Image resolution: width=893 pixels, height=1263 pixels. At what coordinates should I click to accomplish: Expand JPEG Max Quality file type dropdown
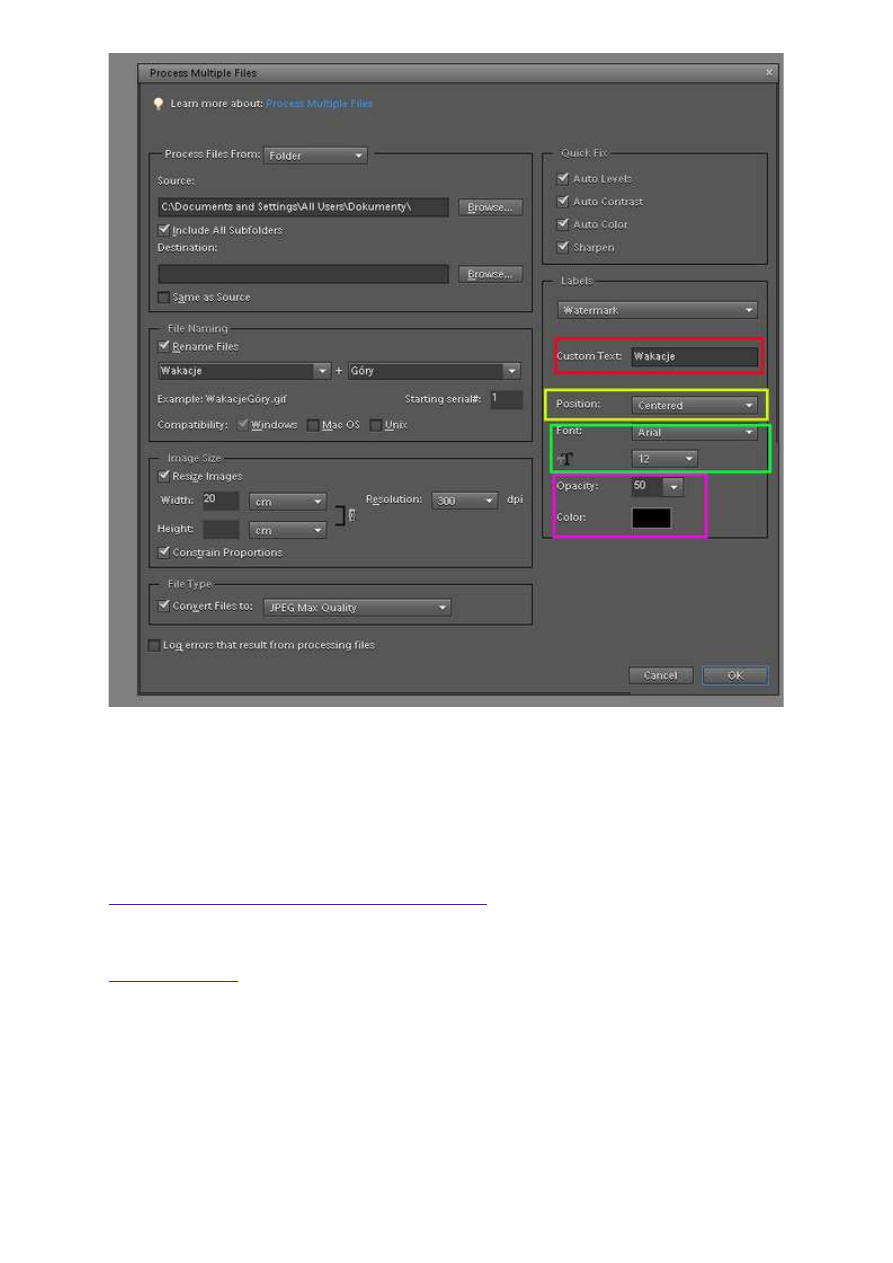pos(357,607)
